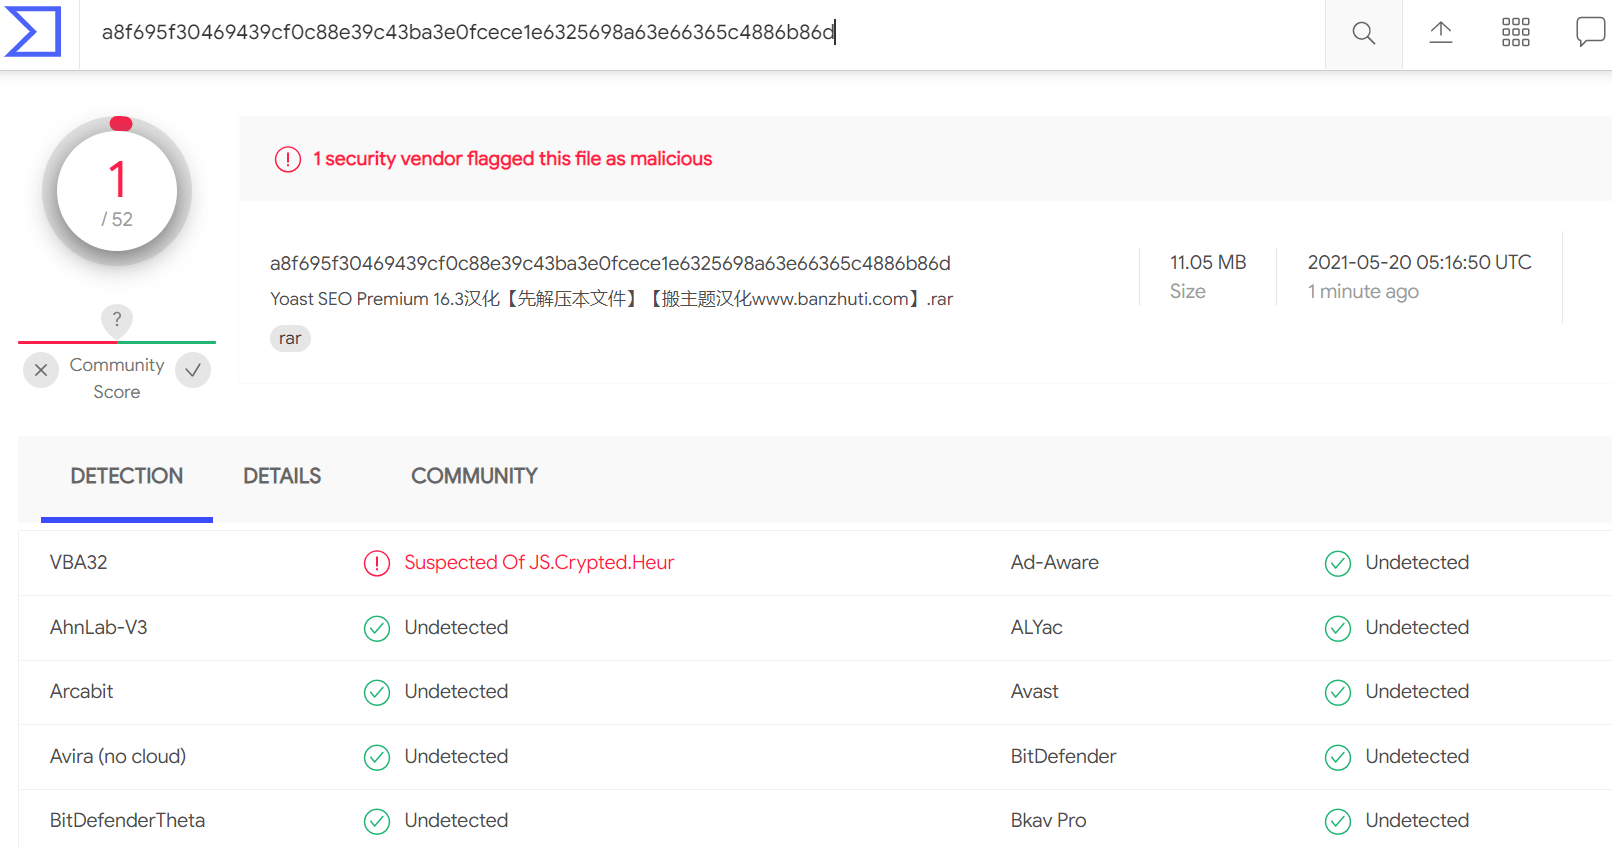The height and width of the screenshot is (848, 1612).
Task: Click the VBA32 red warning icon
Action: point(377,563)
